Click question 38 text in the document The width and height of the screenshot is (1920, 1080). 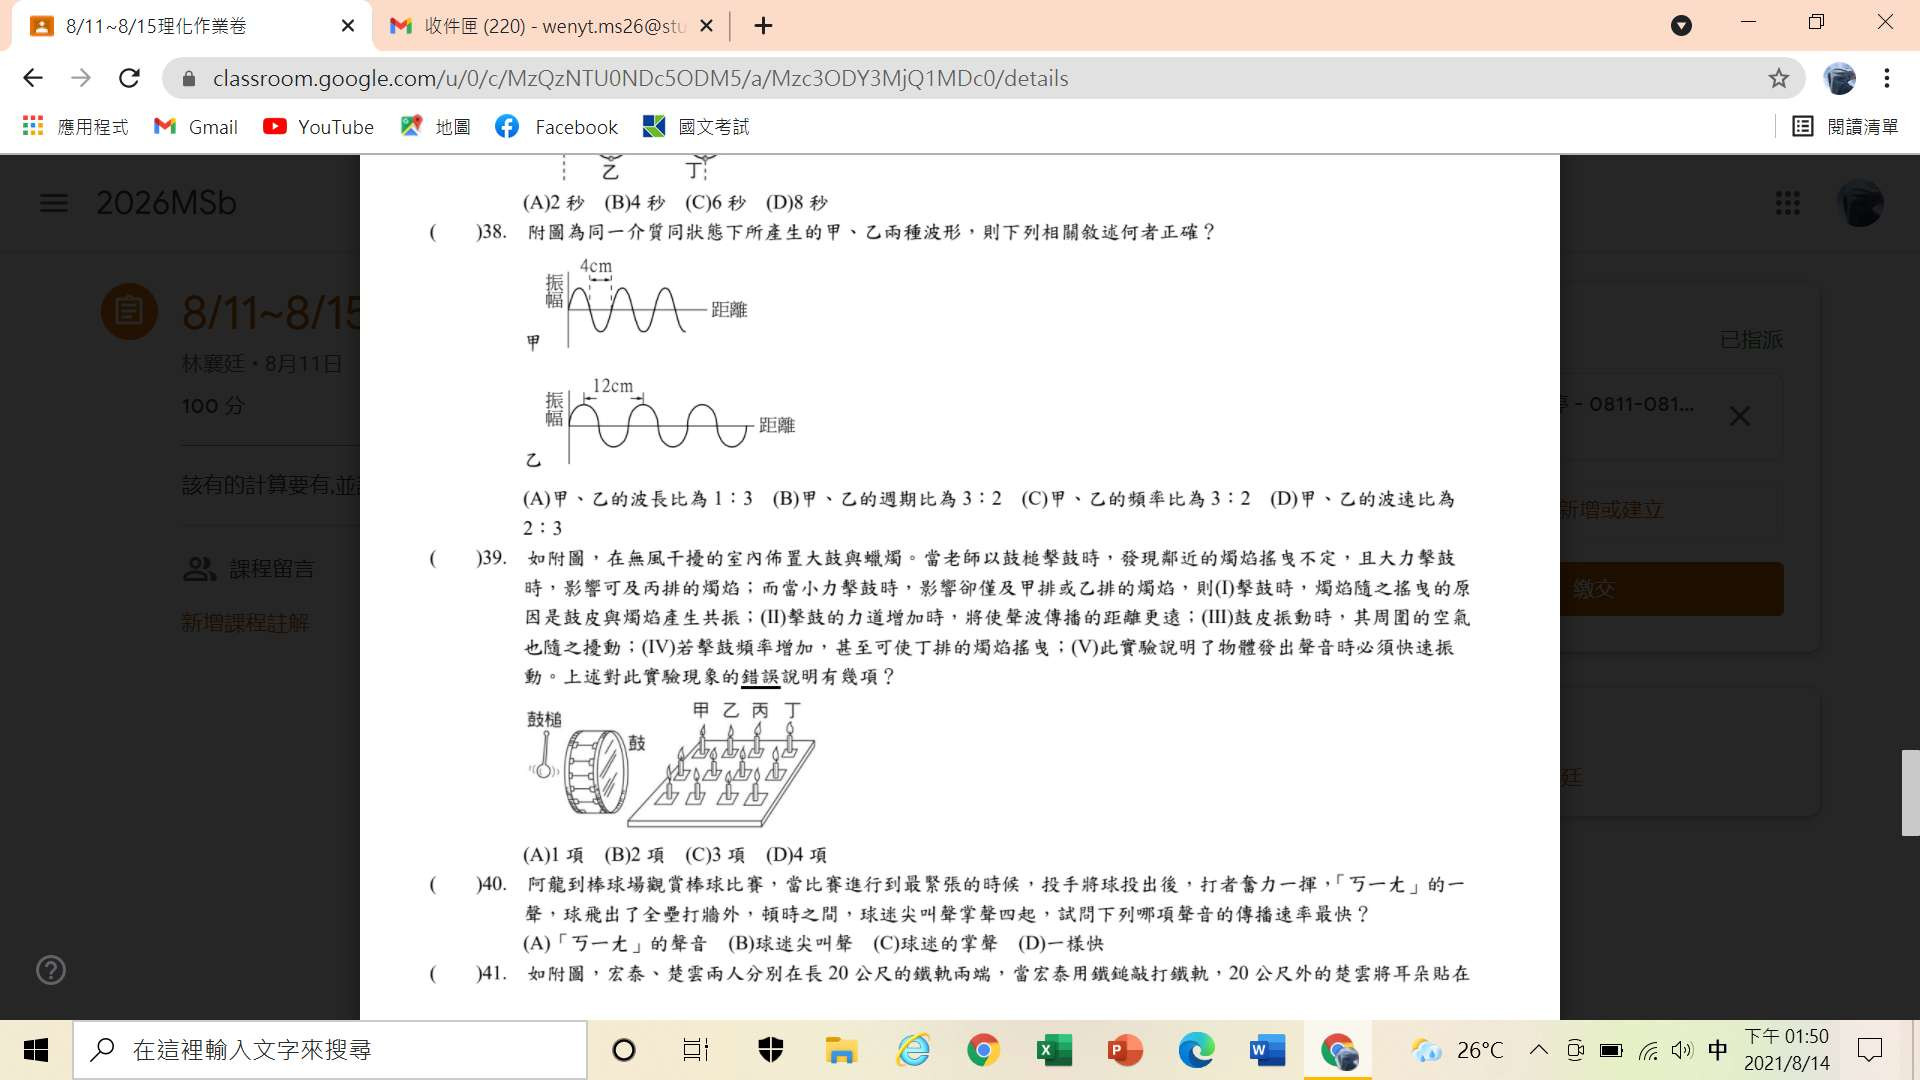[870, 232]
